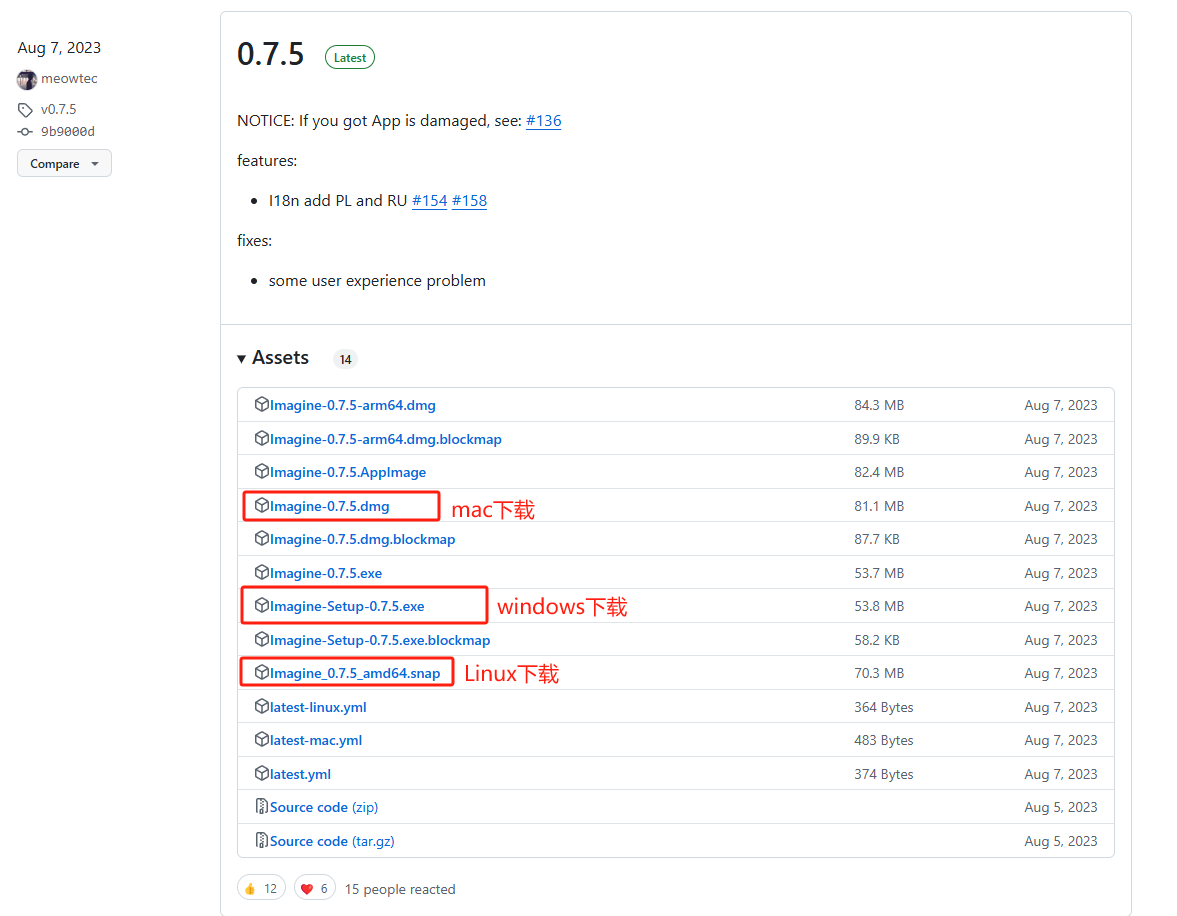1177x916 pixels.
Task: Click package icon beside Imagine-0.7.5.exe
Action: point(261,572)
